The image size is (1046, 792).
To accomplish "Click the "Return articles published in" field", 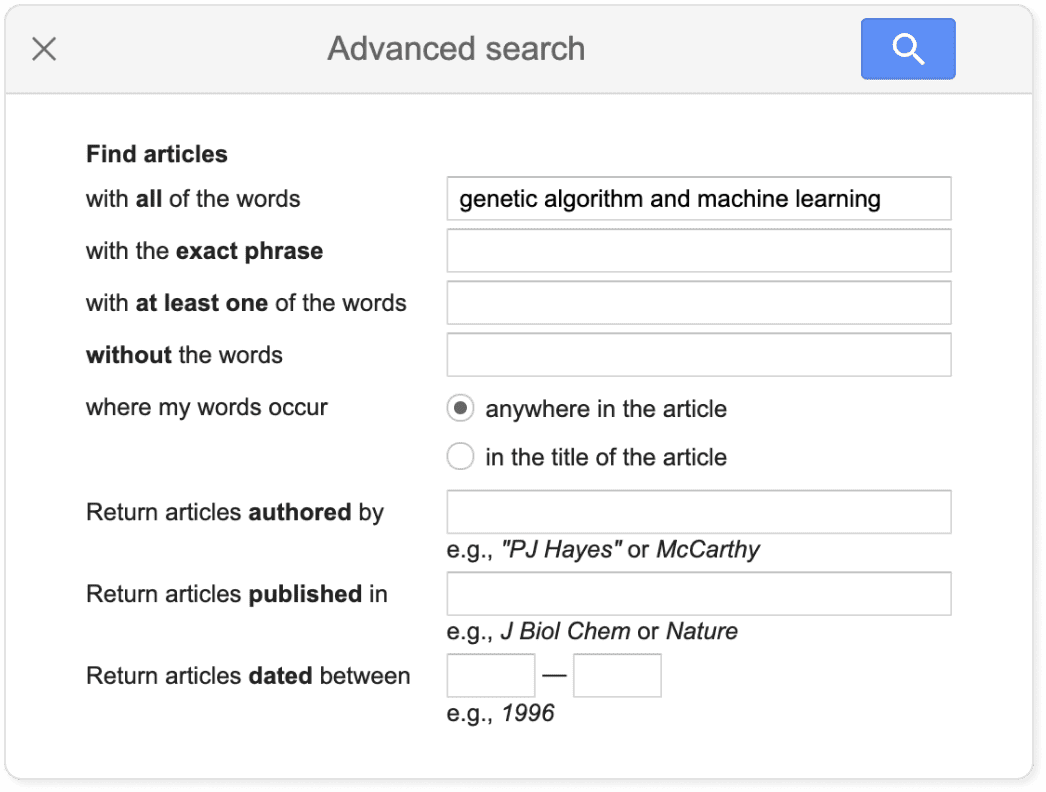I will coord(698,593).
